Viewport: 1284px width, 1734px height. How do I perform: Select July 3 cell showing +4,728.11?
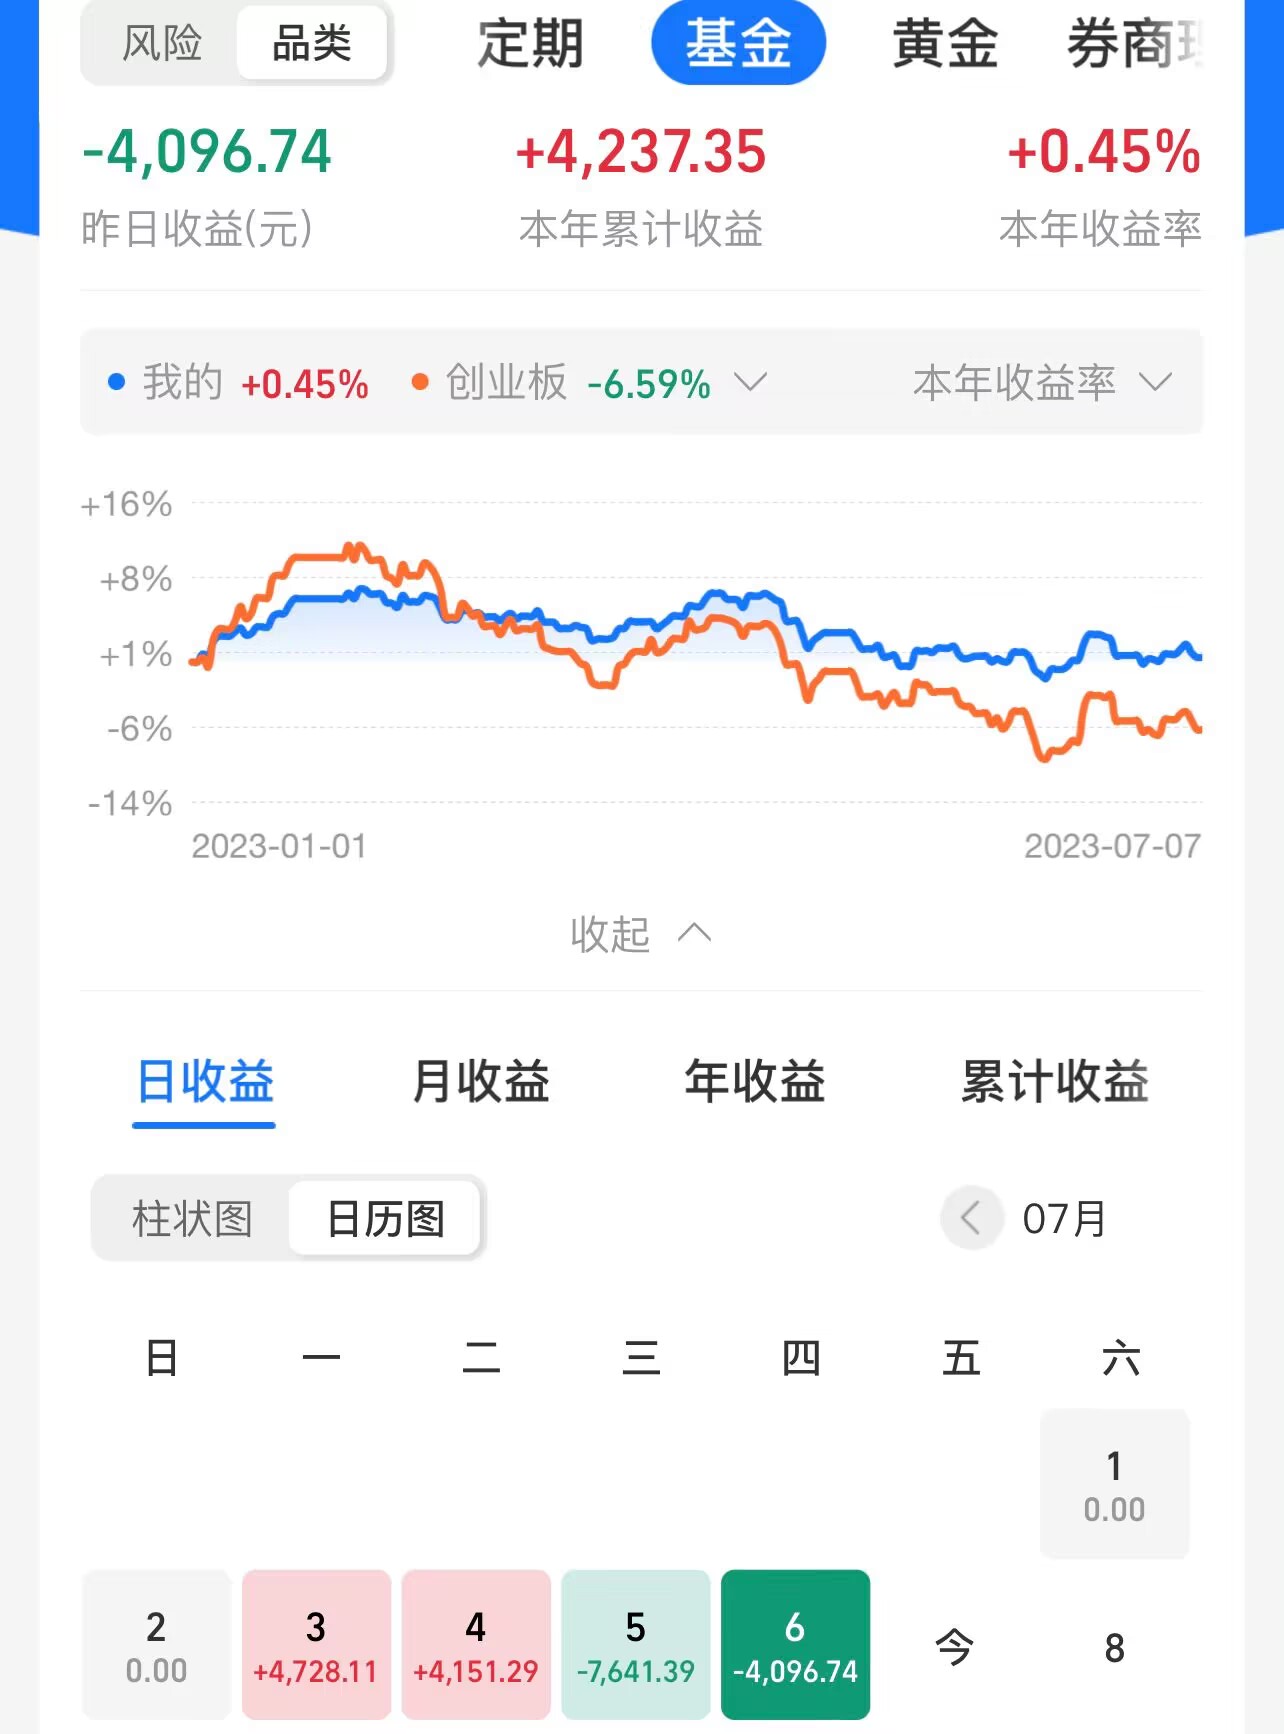pyautogui.click(x=316, y=1645)
